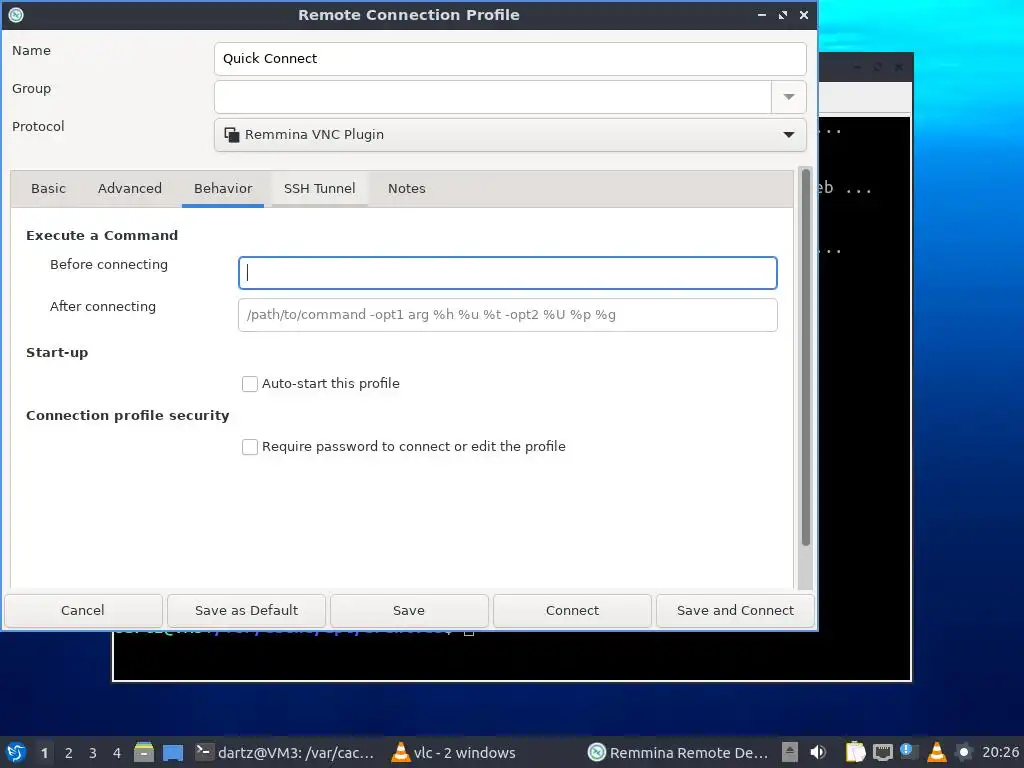Open the update notifier tray icon
Screen dimensions: 1024x768
[x=908, y=752]
